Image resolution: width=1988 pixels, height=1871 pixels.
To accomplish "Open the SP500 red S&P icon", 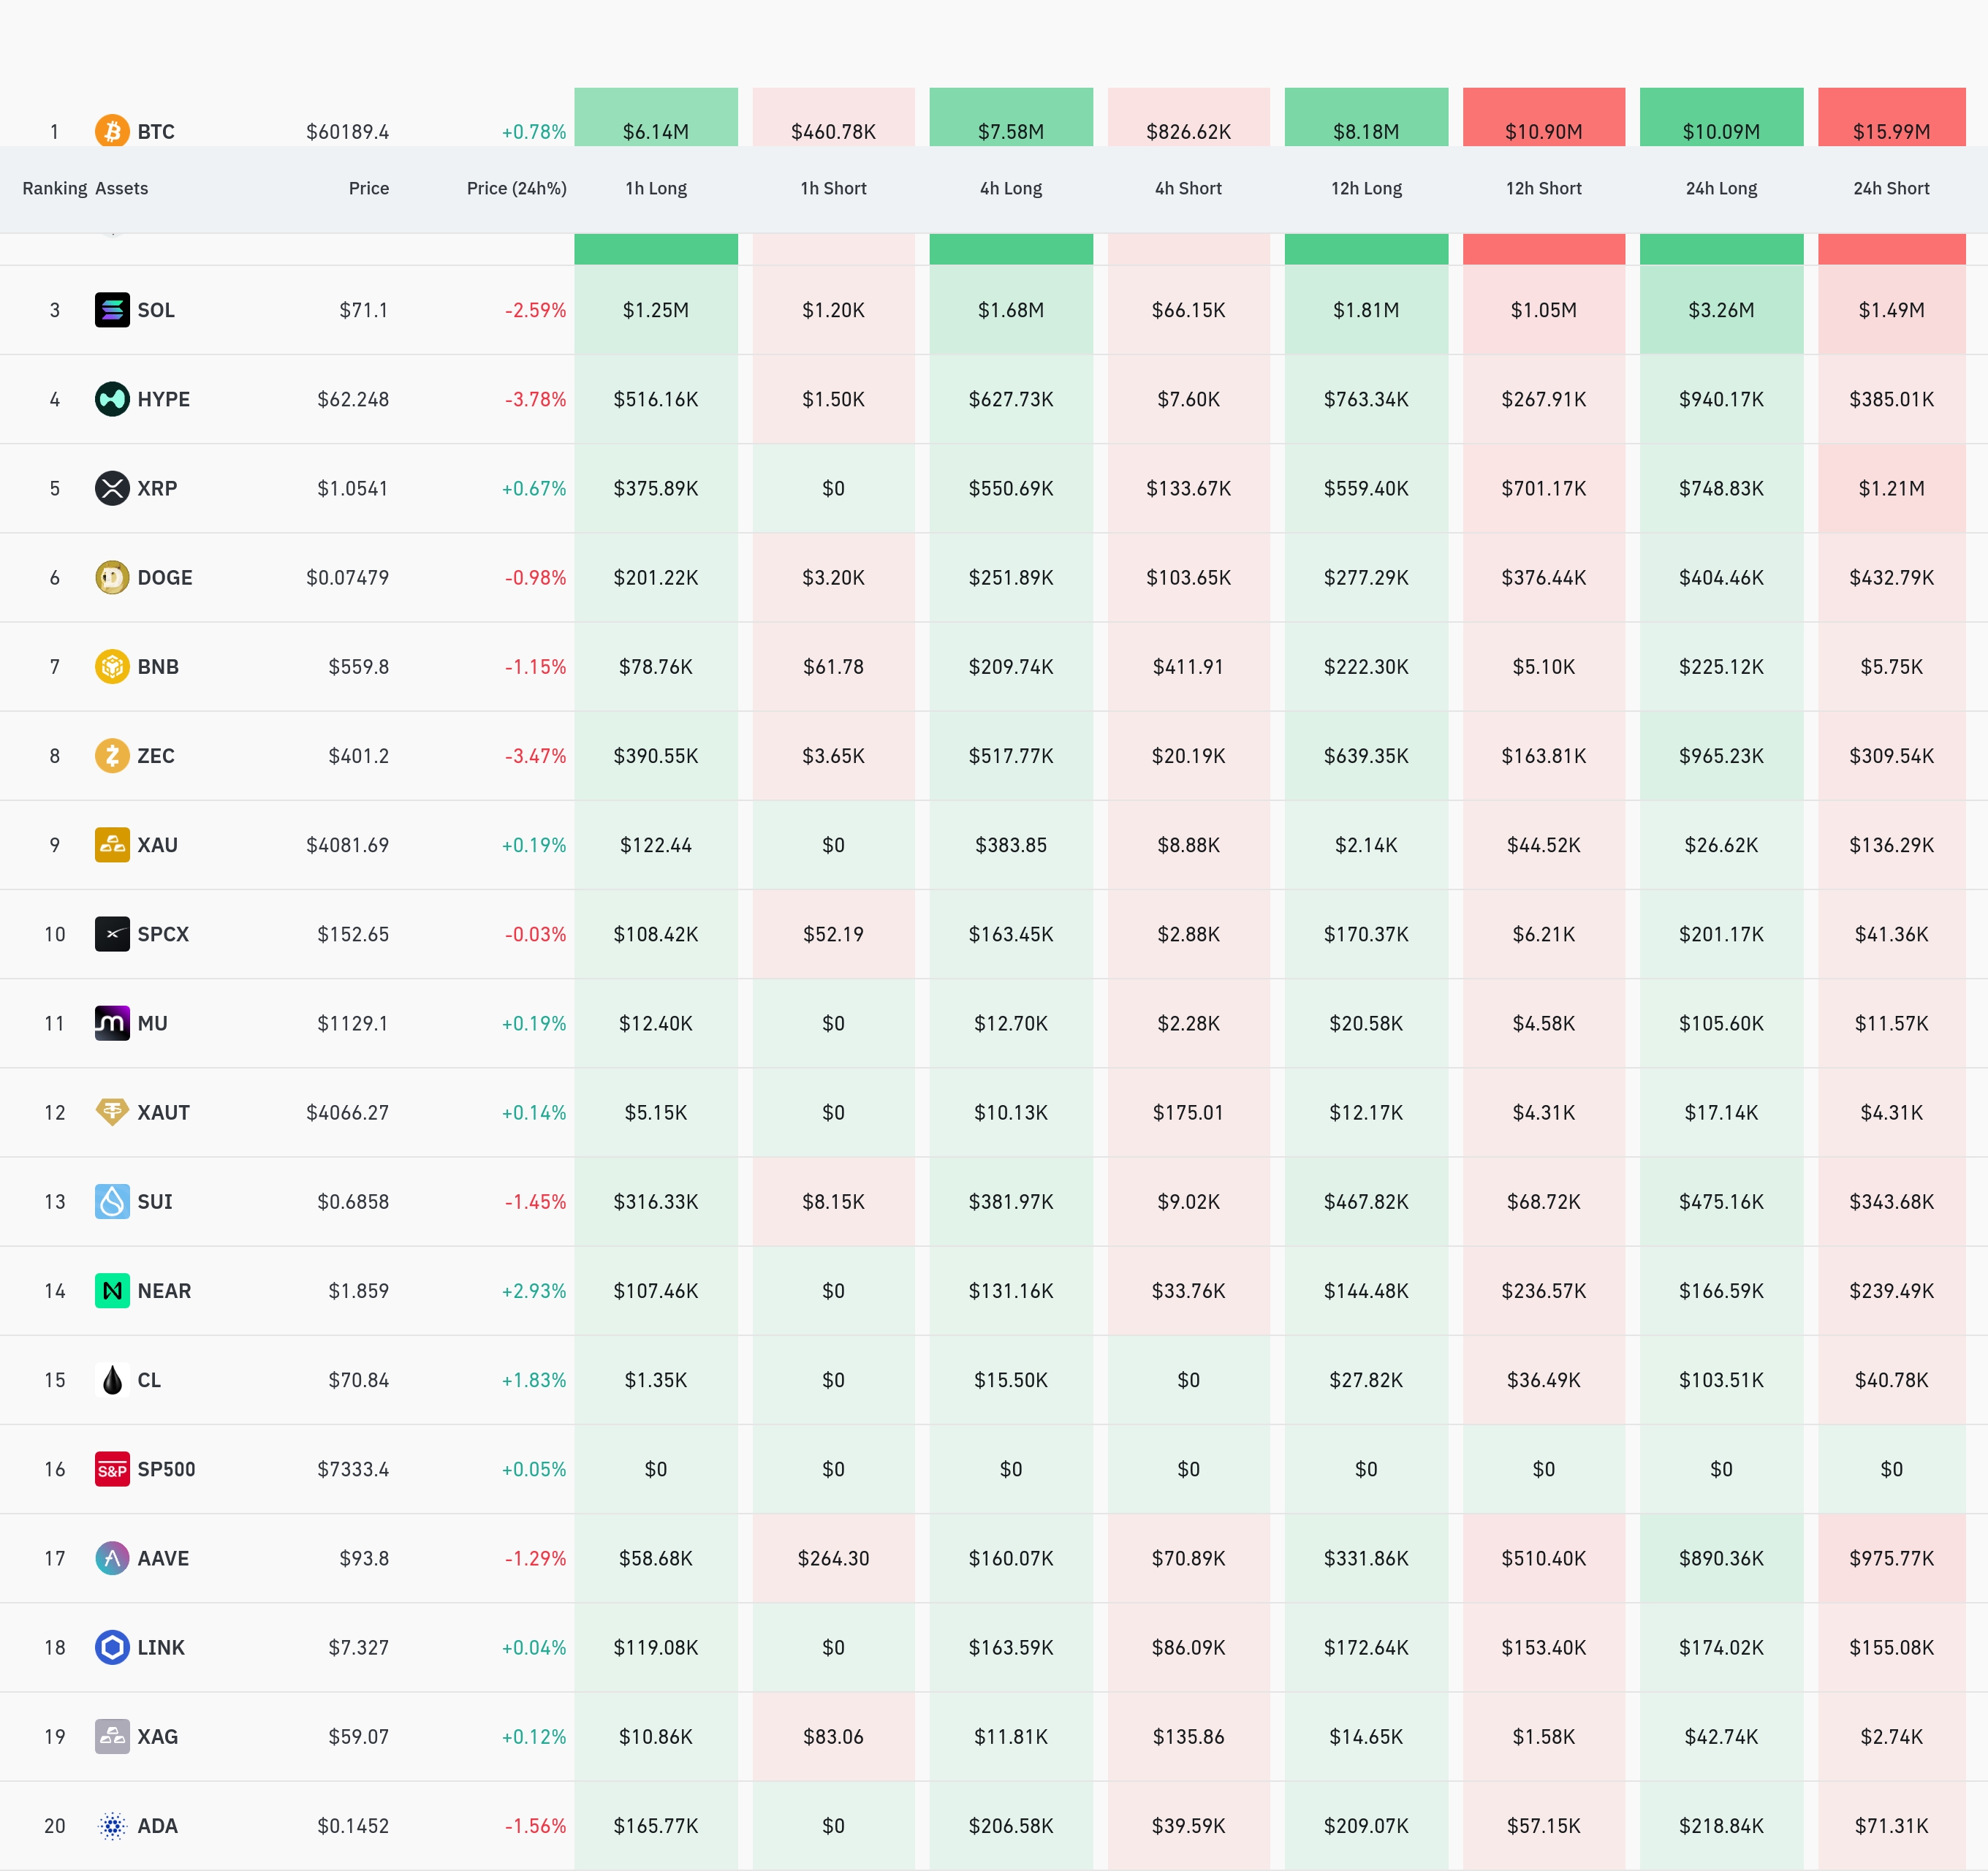I will point(112,1469).
